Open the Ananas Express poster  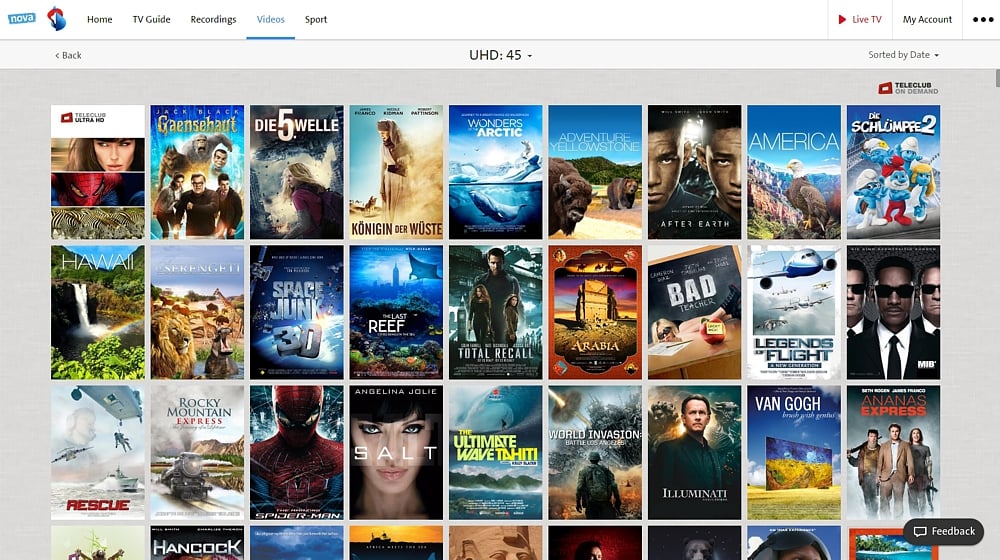point(893,452)
